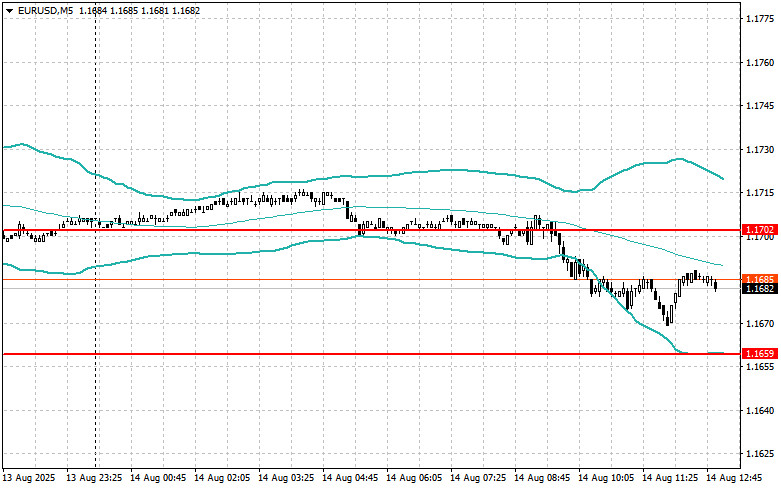
Task: Select the EURUSD,M5 chart title text
Action: click(45, 10)
